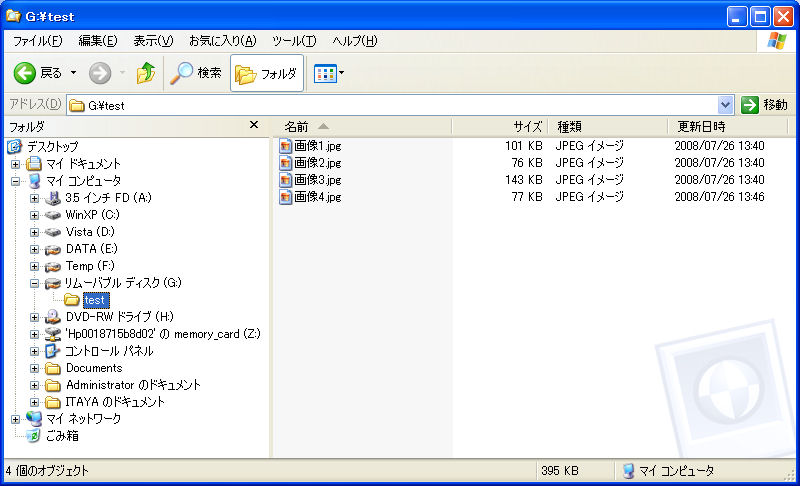Click the 移動 Go button
This screenshot has width=800, height=486.
pos(764,105)
